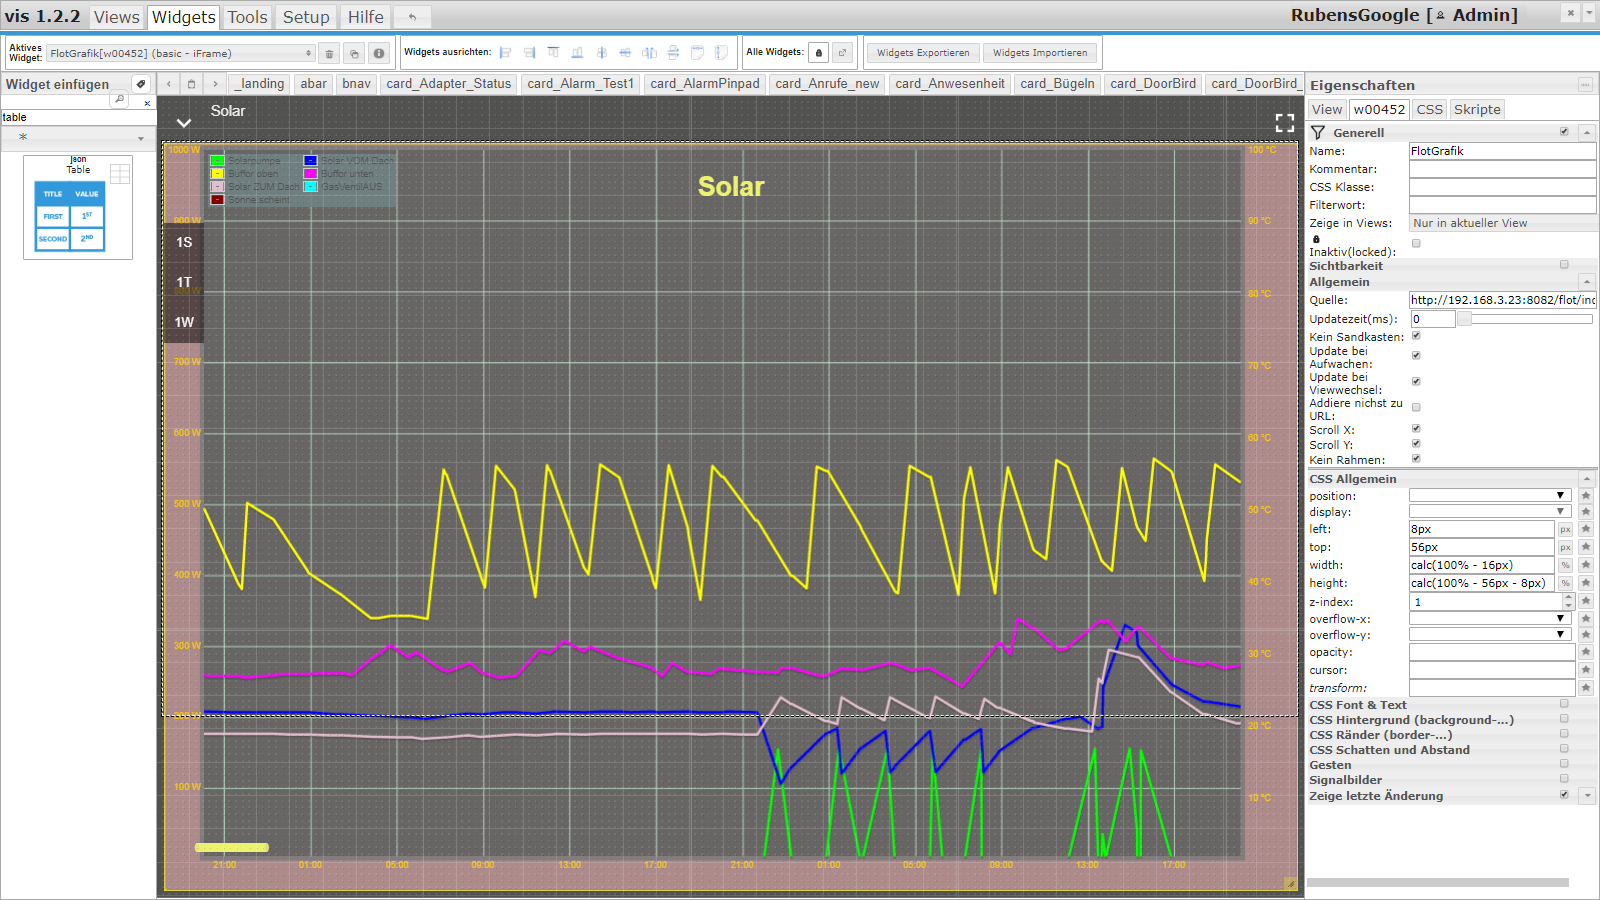Click fullscreen icon on Solar chart
The width and height of the screenshot is (1600, 900).
point(1285,122)
